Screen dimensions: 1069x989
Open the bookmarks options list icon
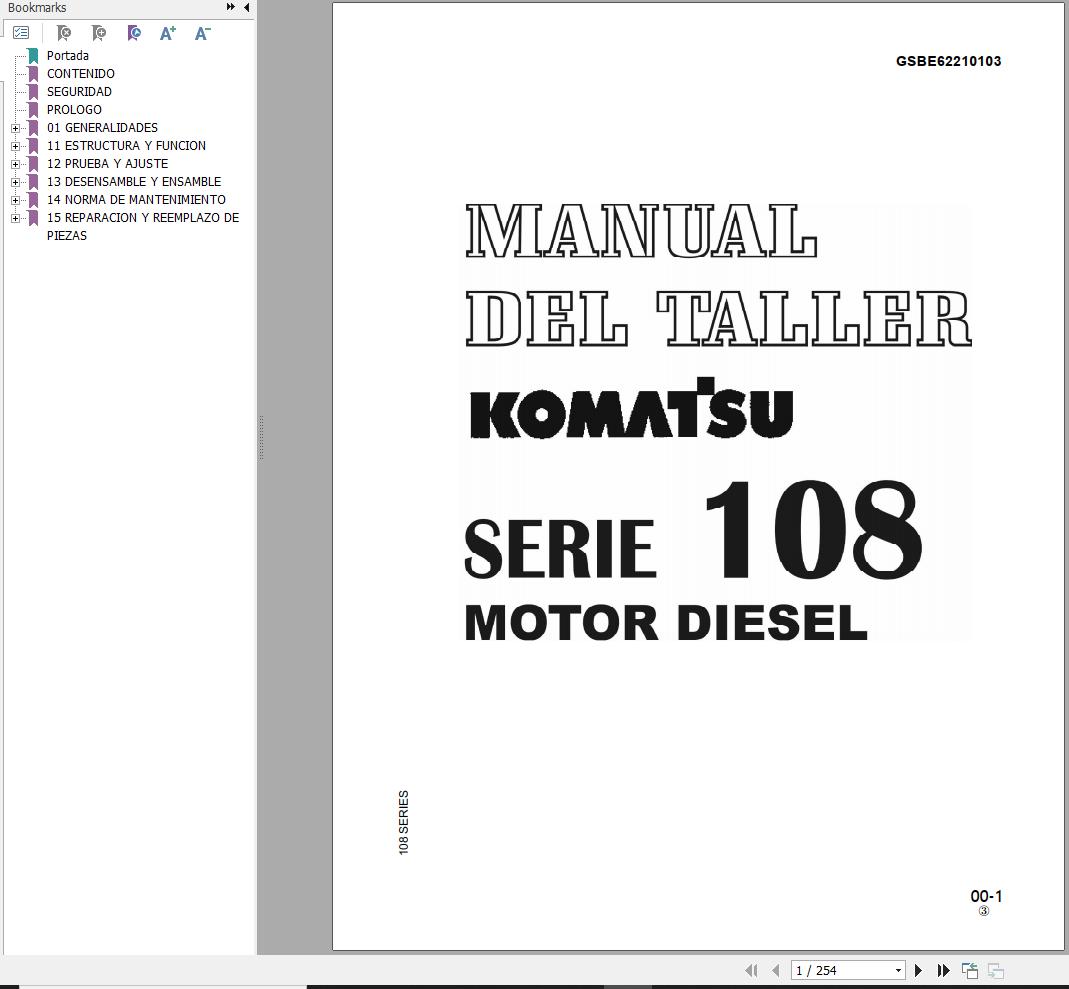(x=21, y=33)
